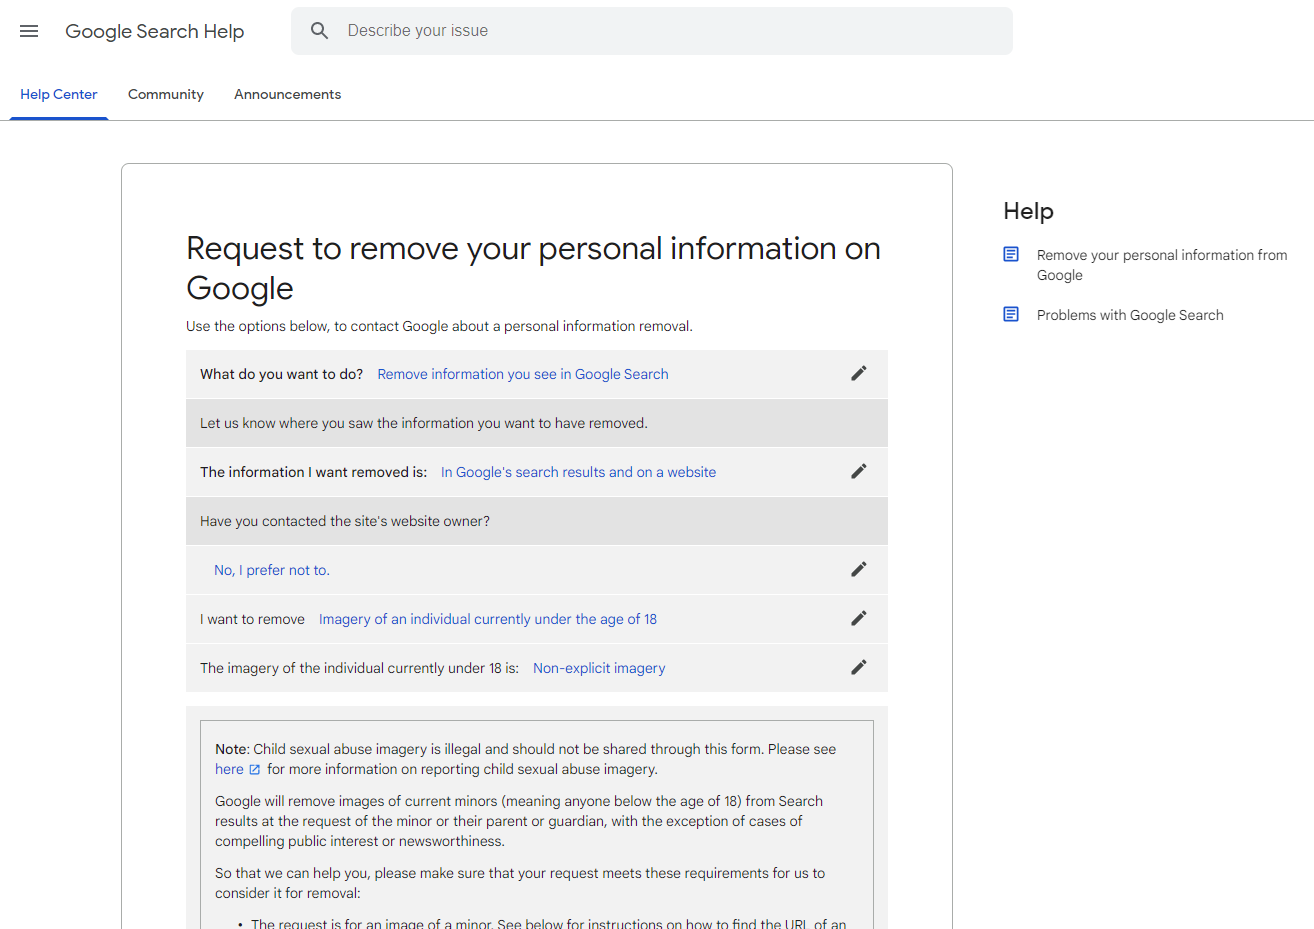Open 'Problems with Google Search' help article
This screenshot has height=929, width=1314.
pos(1130,315)
